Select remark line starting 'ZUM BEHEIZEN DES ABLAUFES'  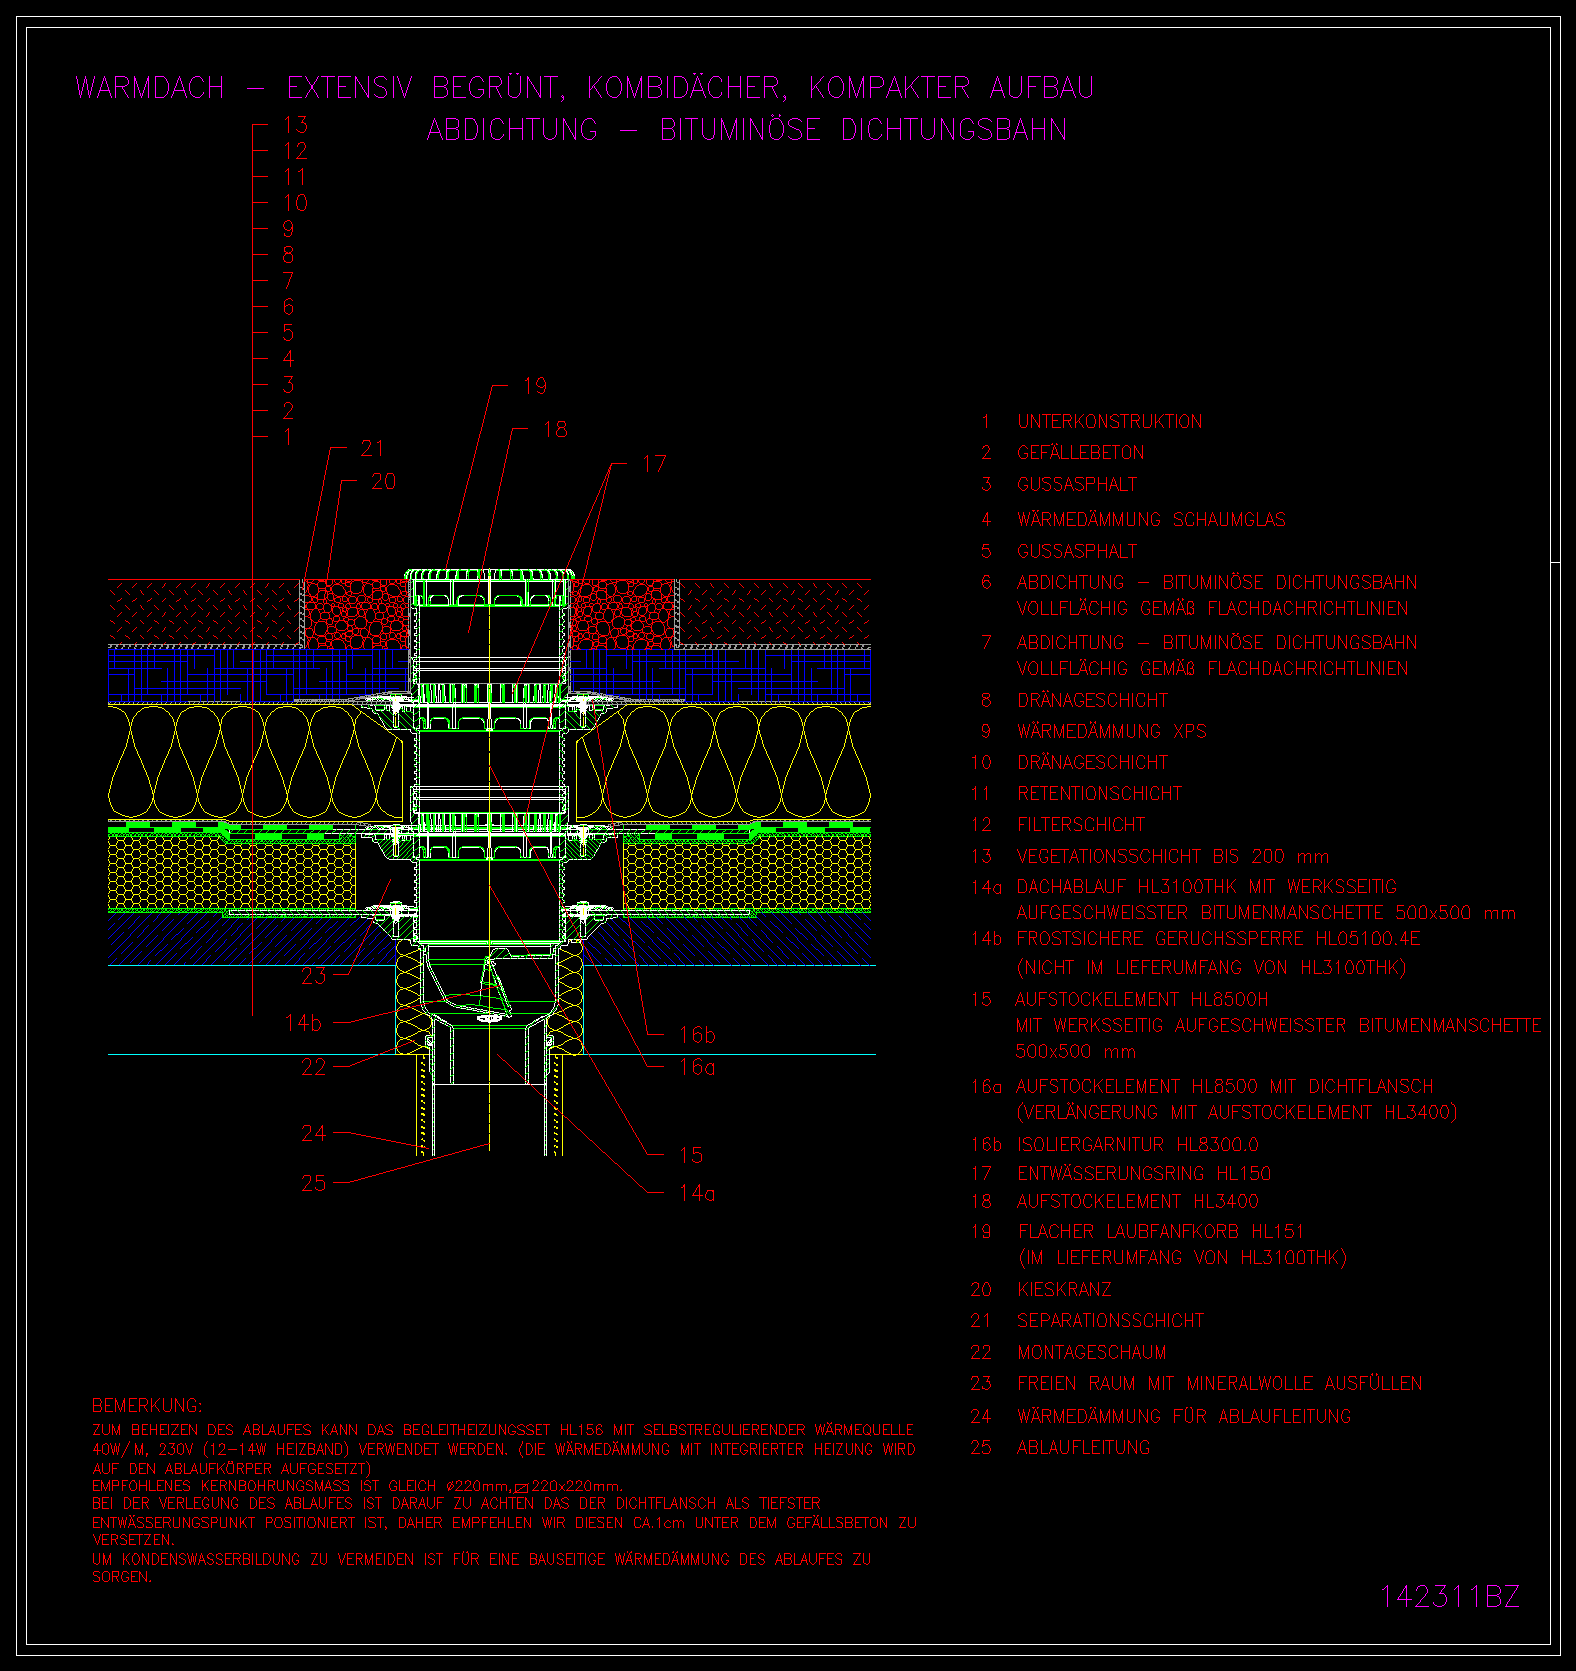pos(503,1430)
